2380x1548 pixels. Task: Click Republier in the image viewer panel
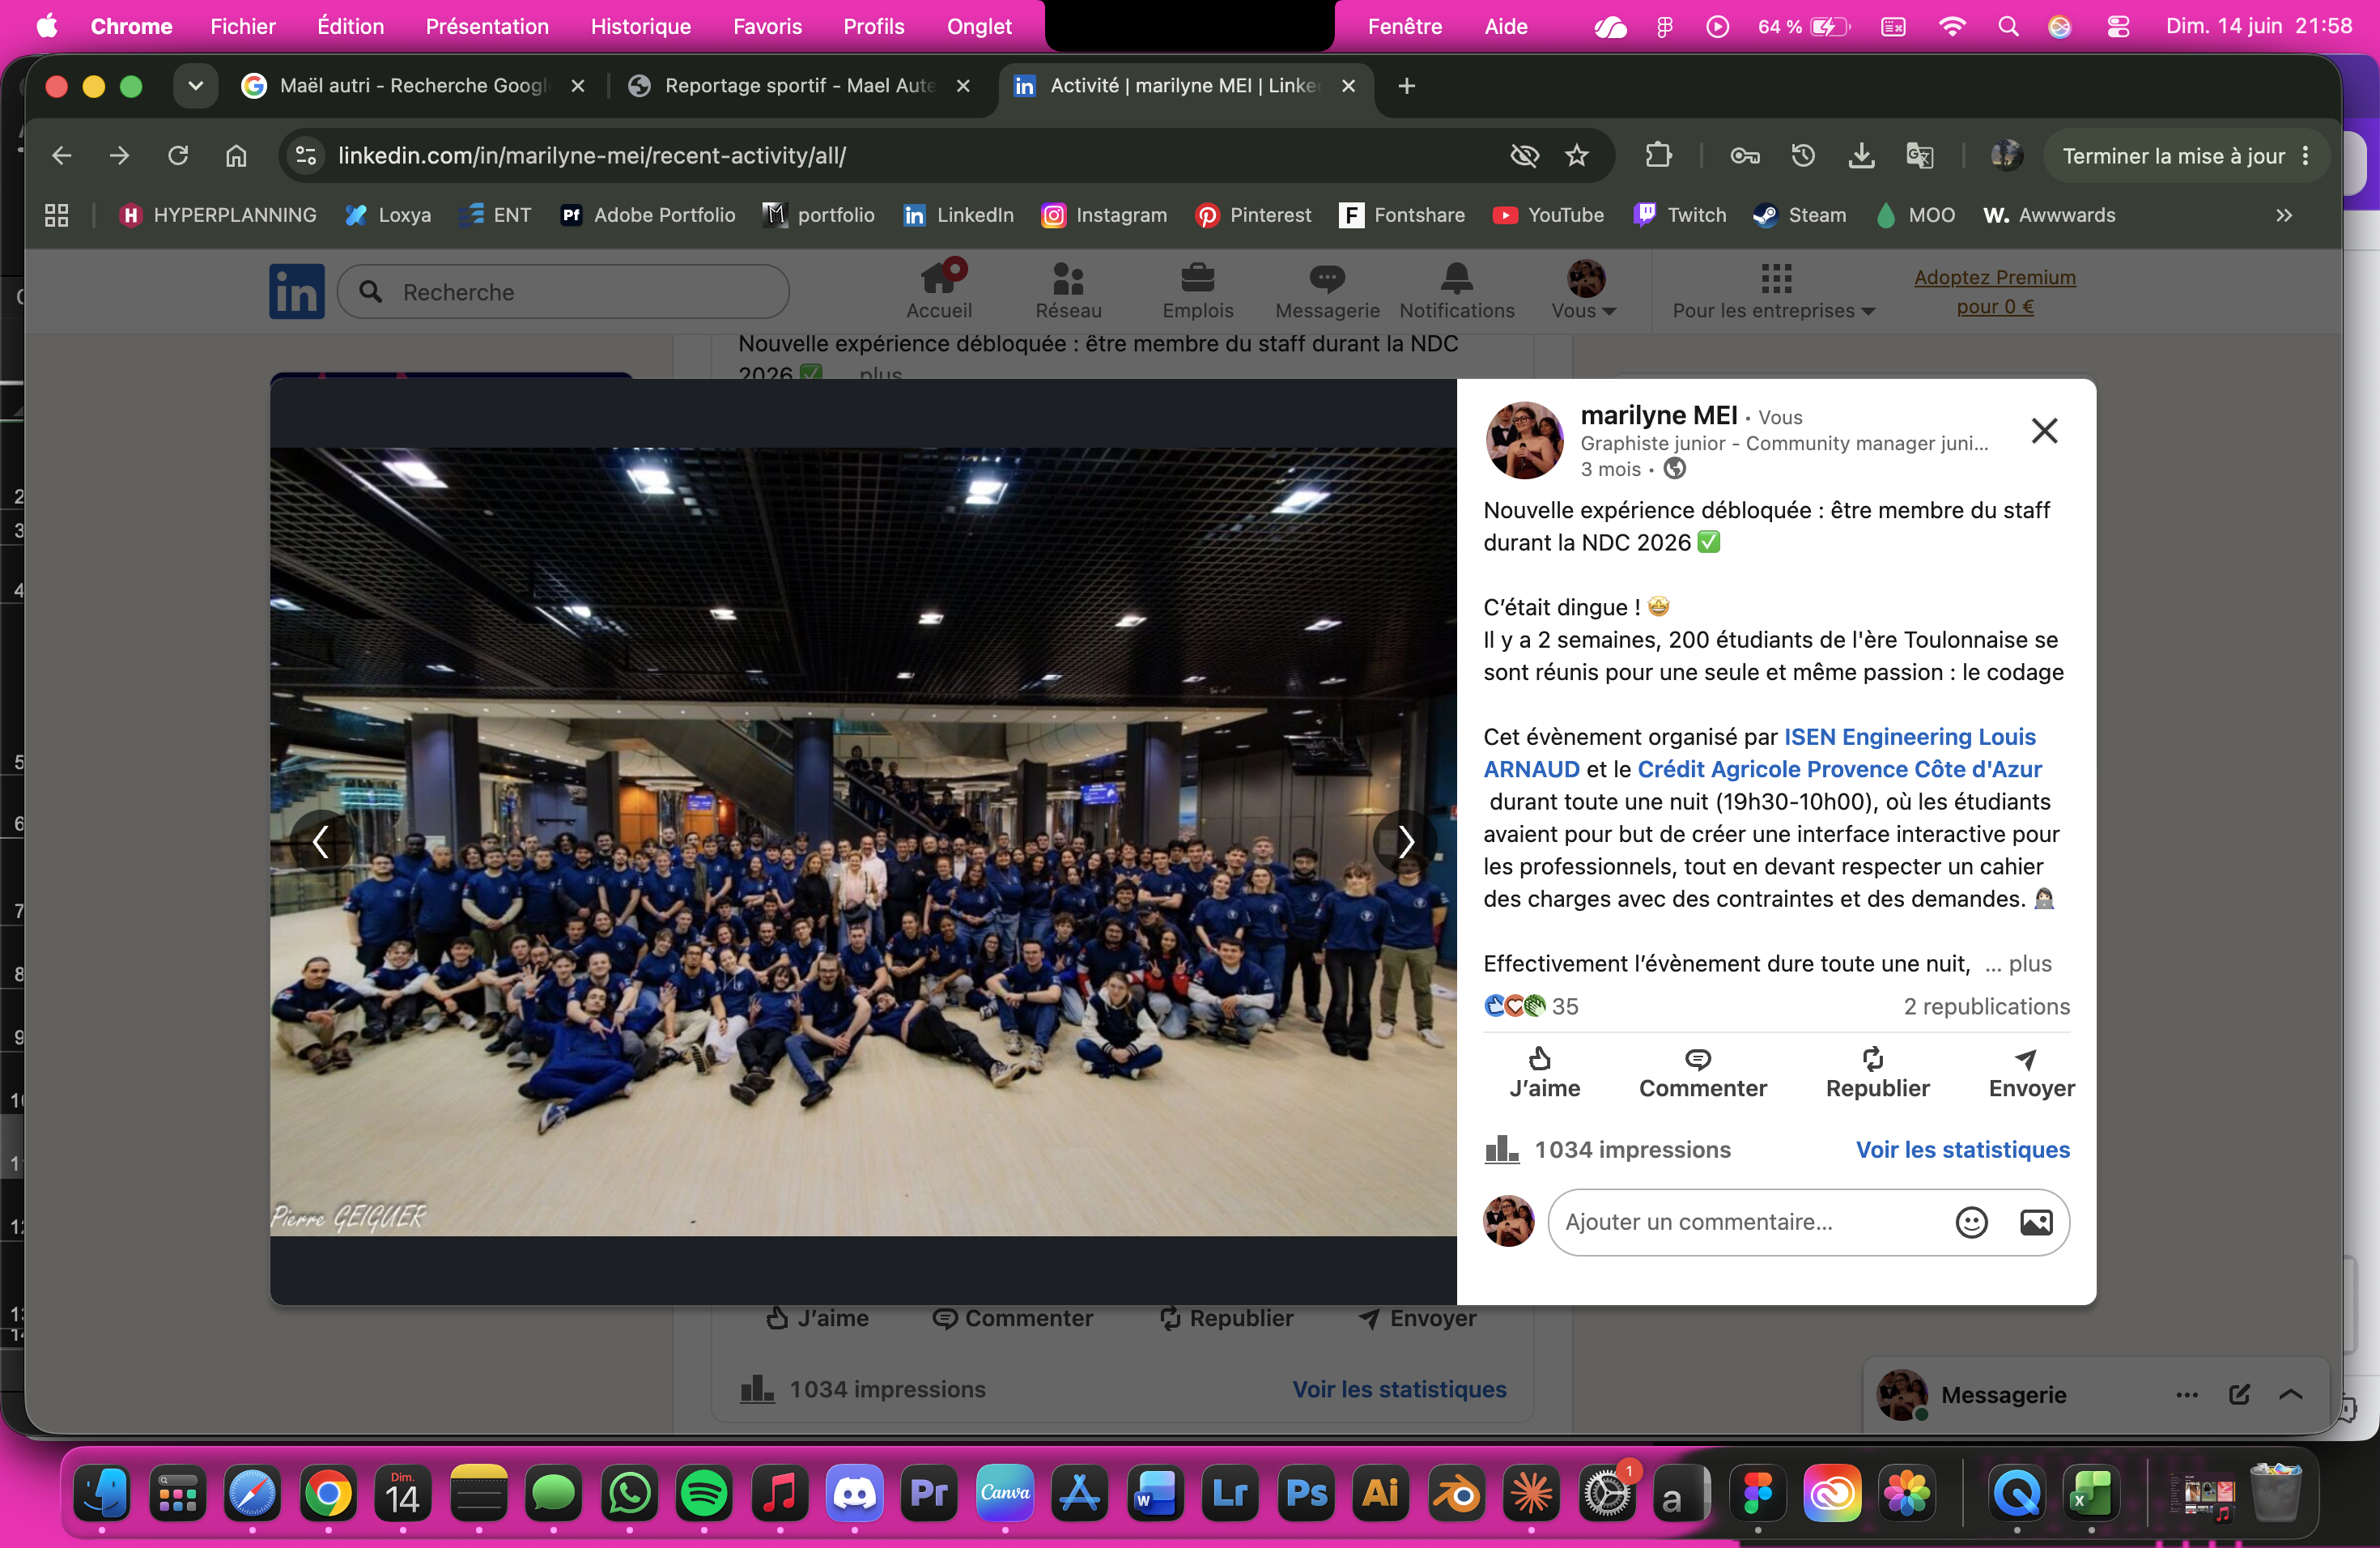[x=1877, y=1073]
